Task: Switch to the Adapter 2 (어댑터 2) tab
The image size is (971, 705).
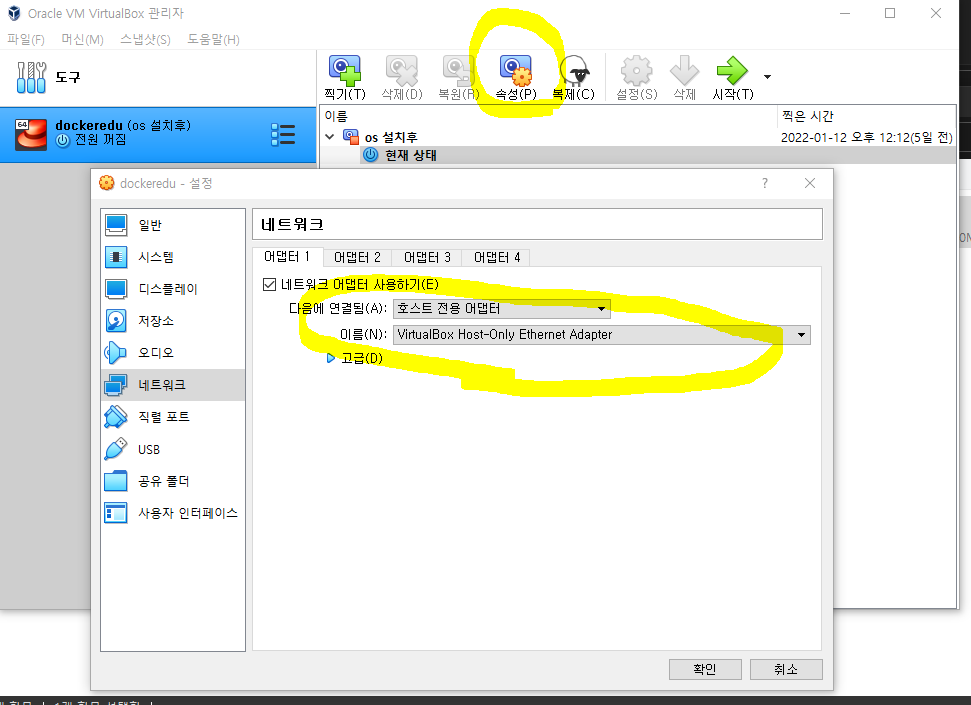Action: [357, 257]
